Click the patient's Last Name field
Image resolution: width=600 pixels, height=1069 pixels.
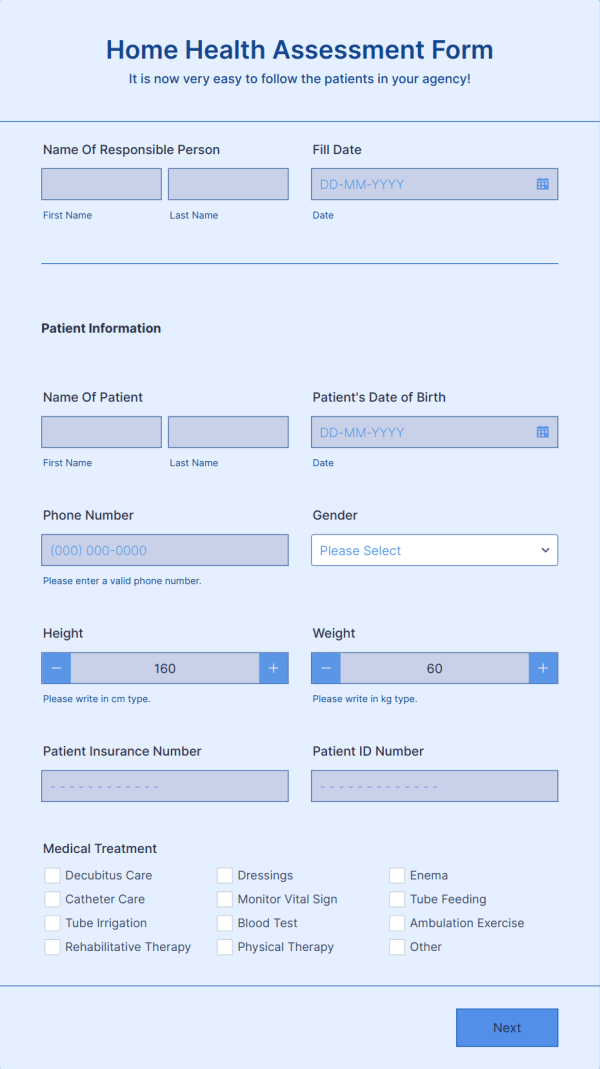pyautogui.click(x=228, y=431)
